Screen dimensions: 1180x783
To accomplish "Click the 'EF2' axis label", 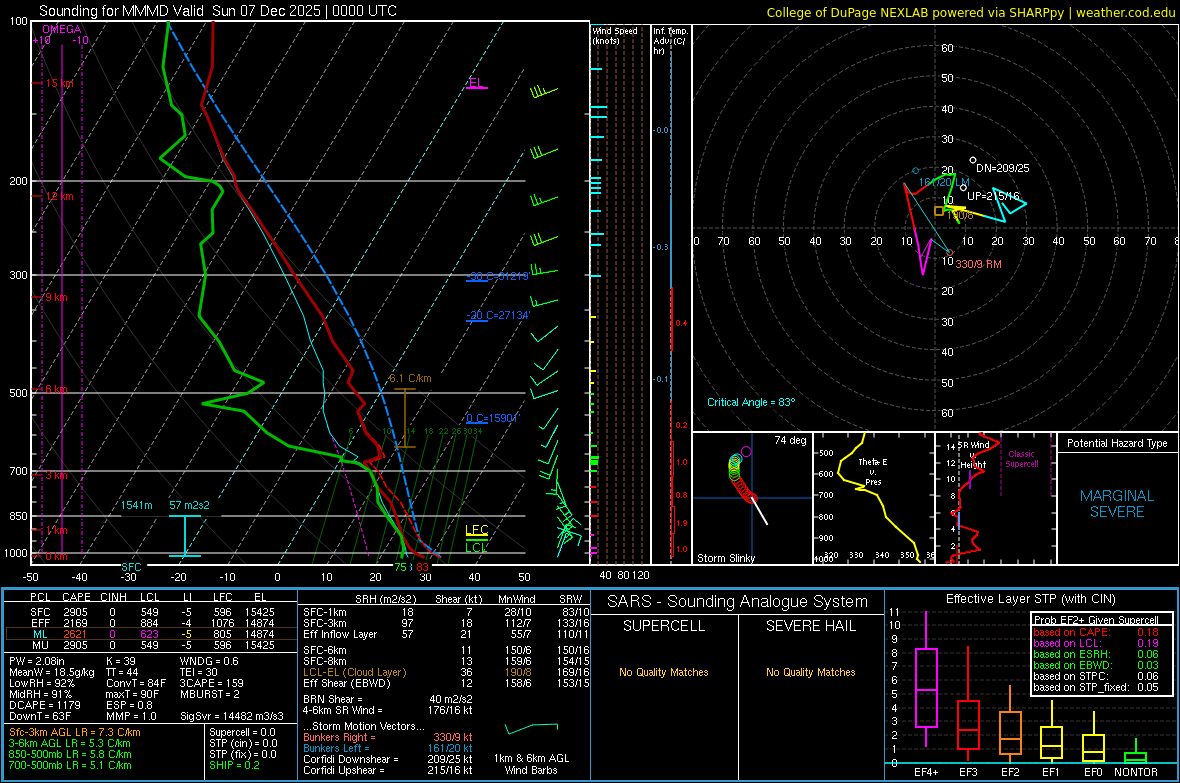I will tap(1010, 772).
